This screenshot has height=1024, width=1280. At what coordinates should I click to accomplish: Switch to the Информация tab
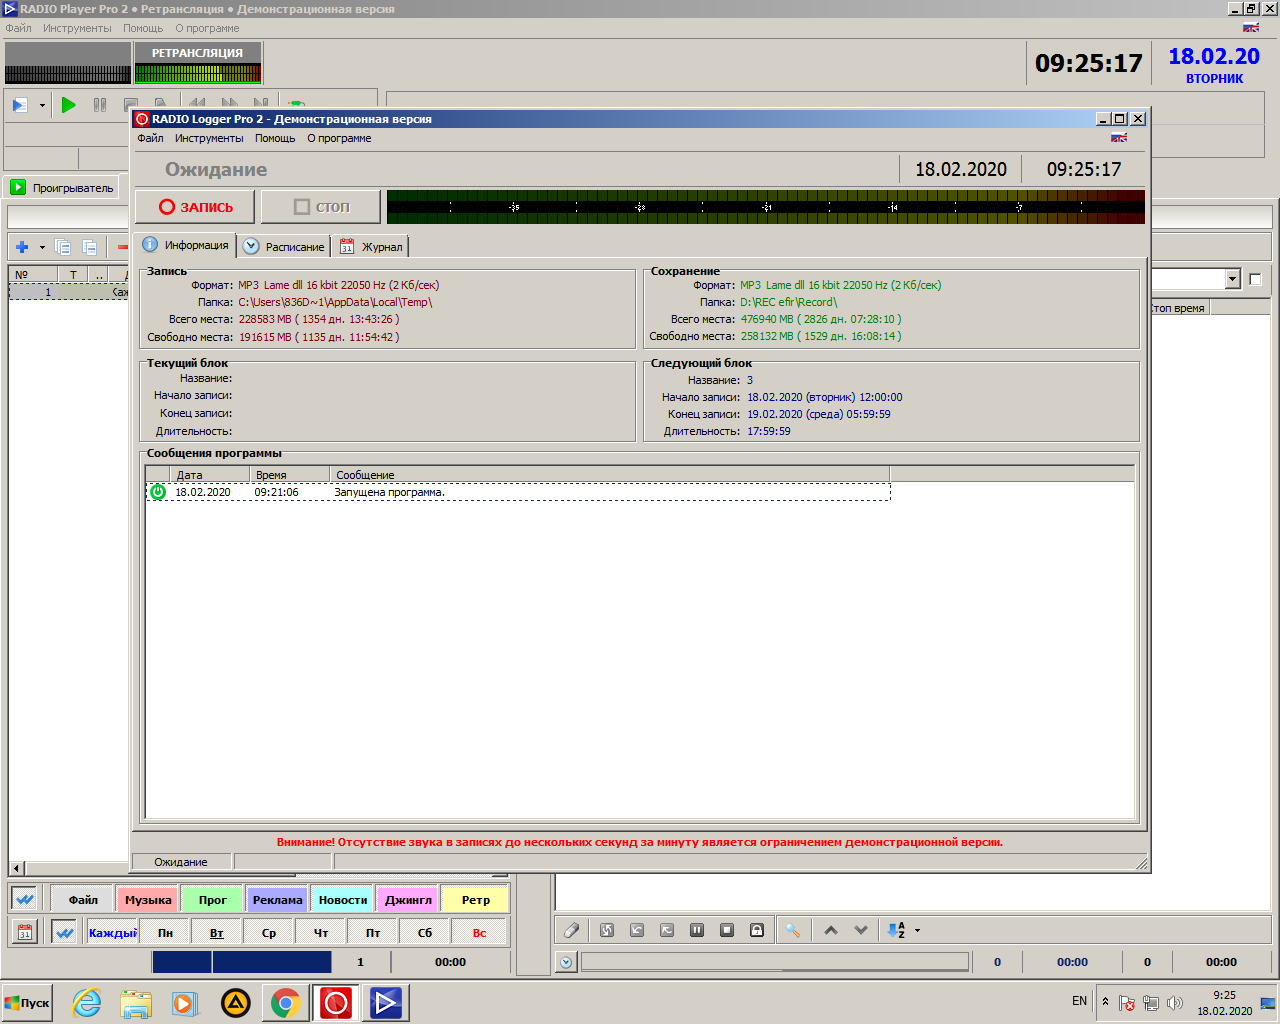185,245
